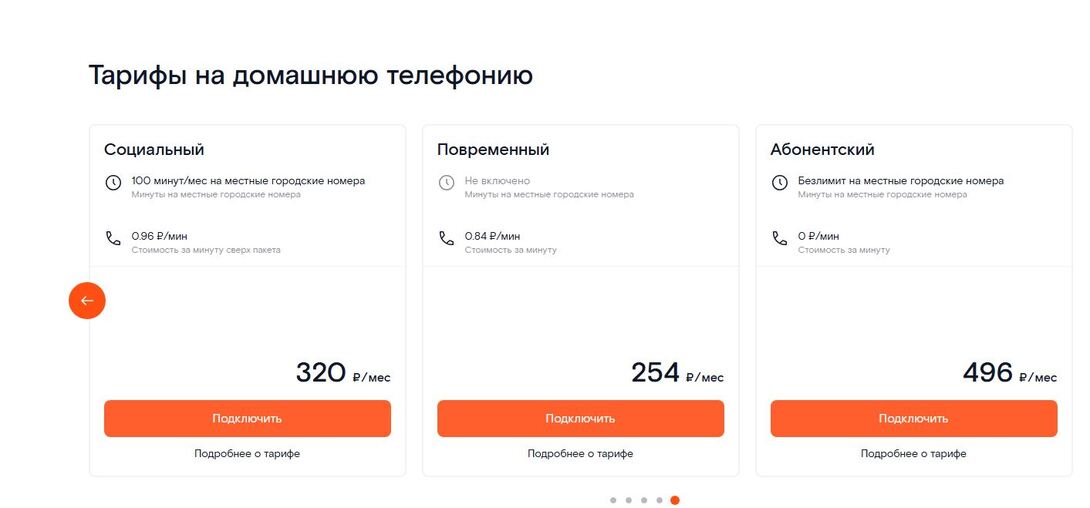Image resolution: width=1090 pixels, height=508 pixels.
Task: Click the Абонентский tariff title
Action: click(x=822, y=150)
